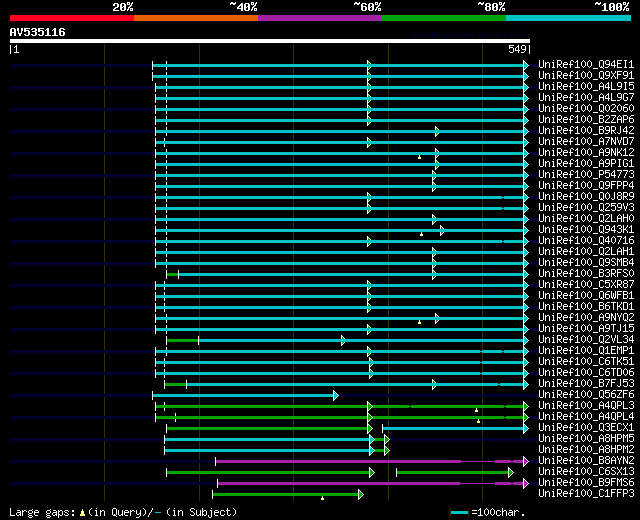This screenshot has height=520, width=640.
Task: Select the UniRef100_Q9FPP4 label
Action: pyautogui.click(x=586, y=186)
